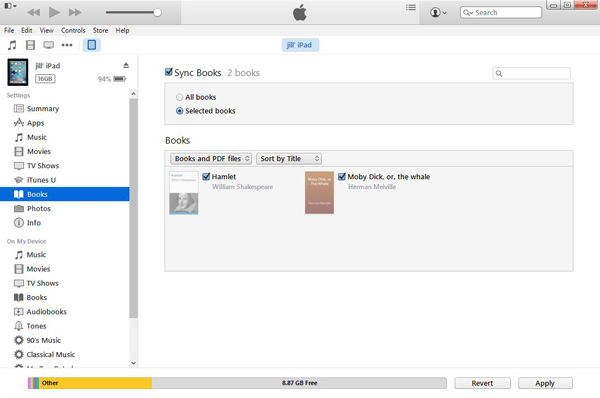Open the Controls menu

[x=73, y=30]
